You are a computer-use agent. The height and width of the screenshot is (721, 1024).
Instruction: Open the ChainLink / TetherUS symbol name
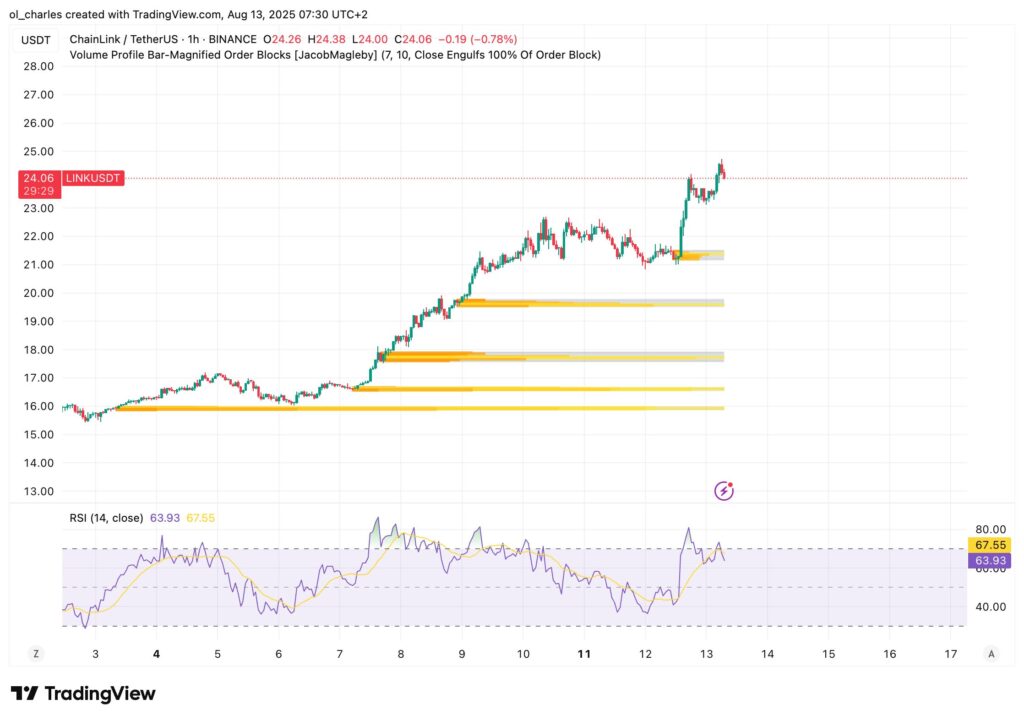pyautogui.click(x=125, y=40)
